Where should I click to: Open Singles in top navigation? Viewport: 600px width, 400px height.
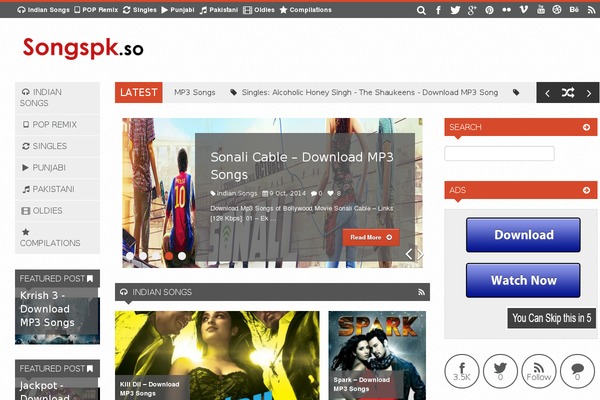point(140,10)
